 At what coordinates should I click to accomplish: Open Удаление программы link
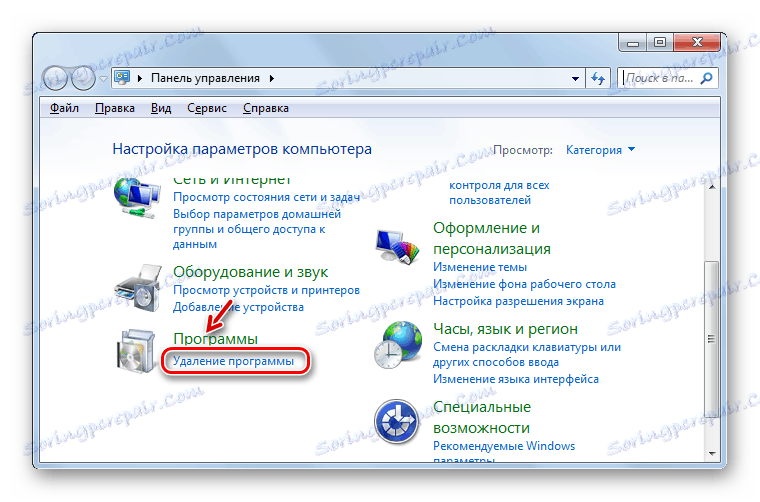(x=234, y=361)
